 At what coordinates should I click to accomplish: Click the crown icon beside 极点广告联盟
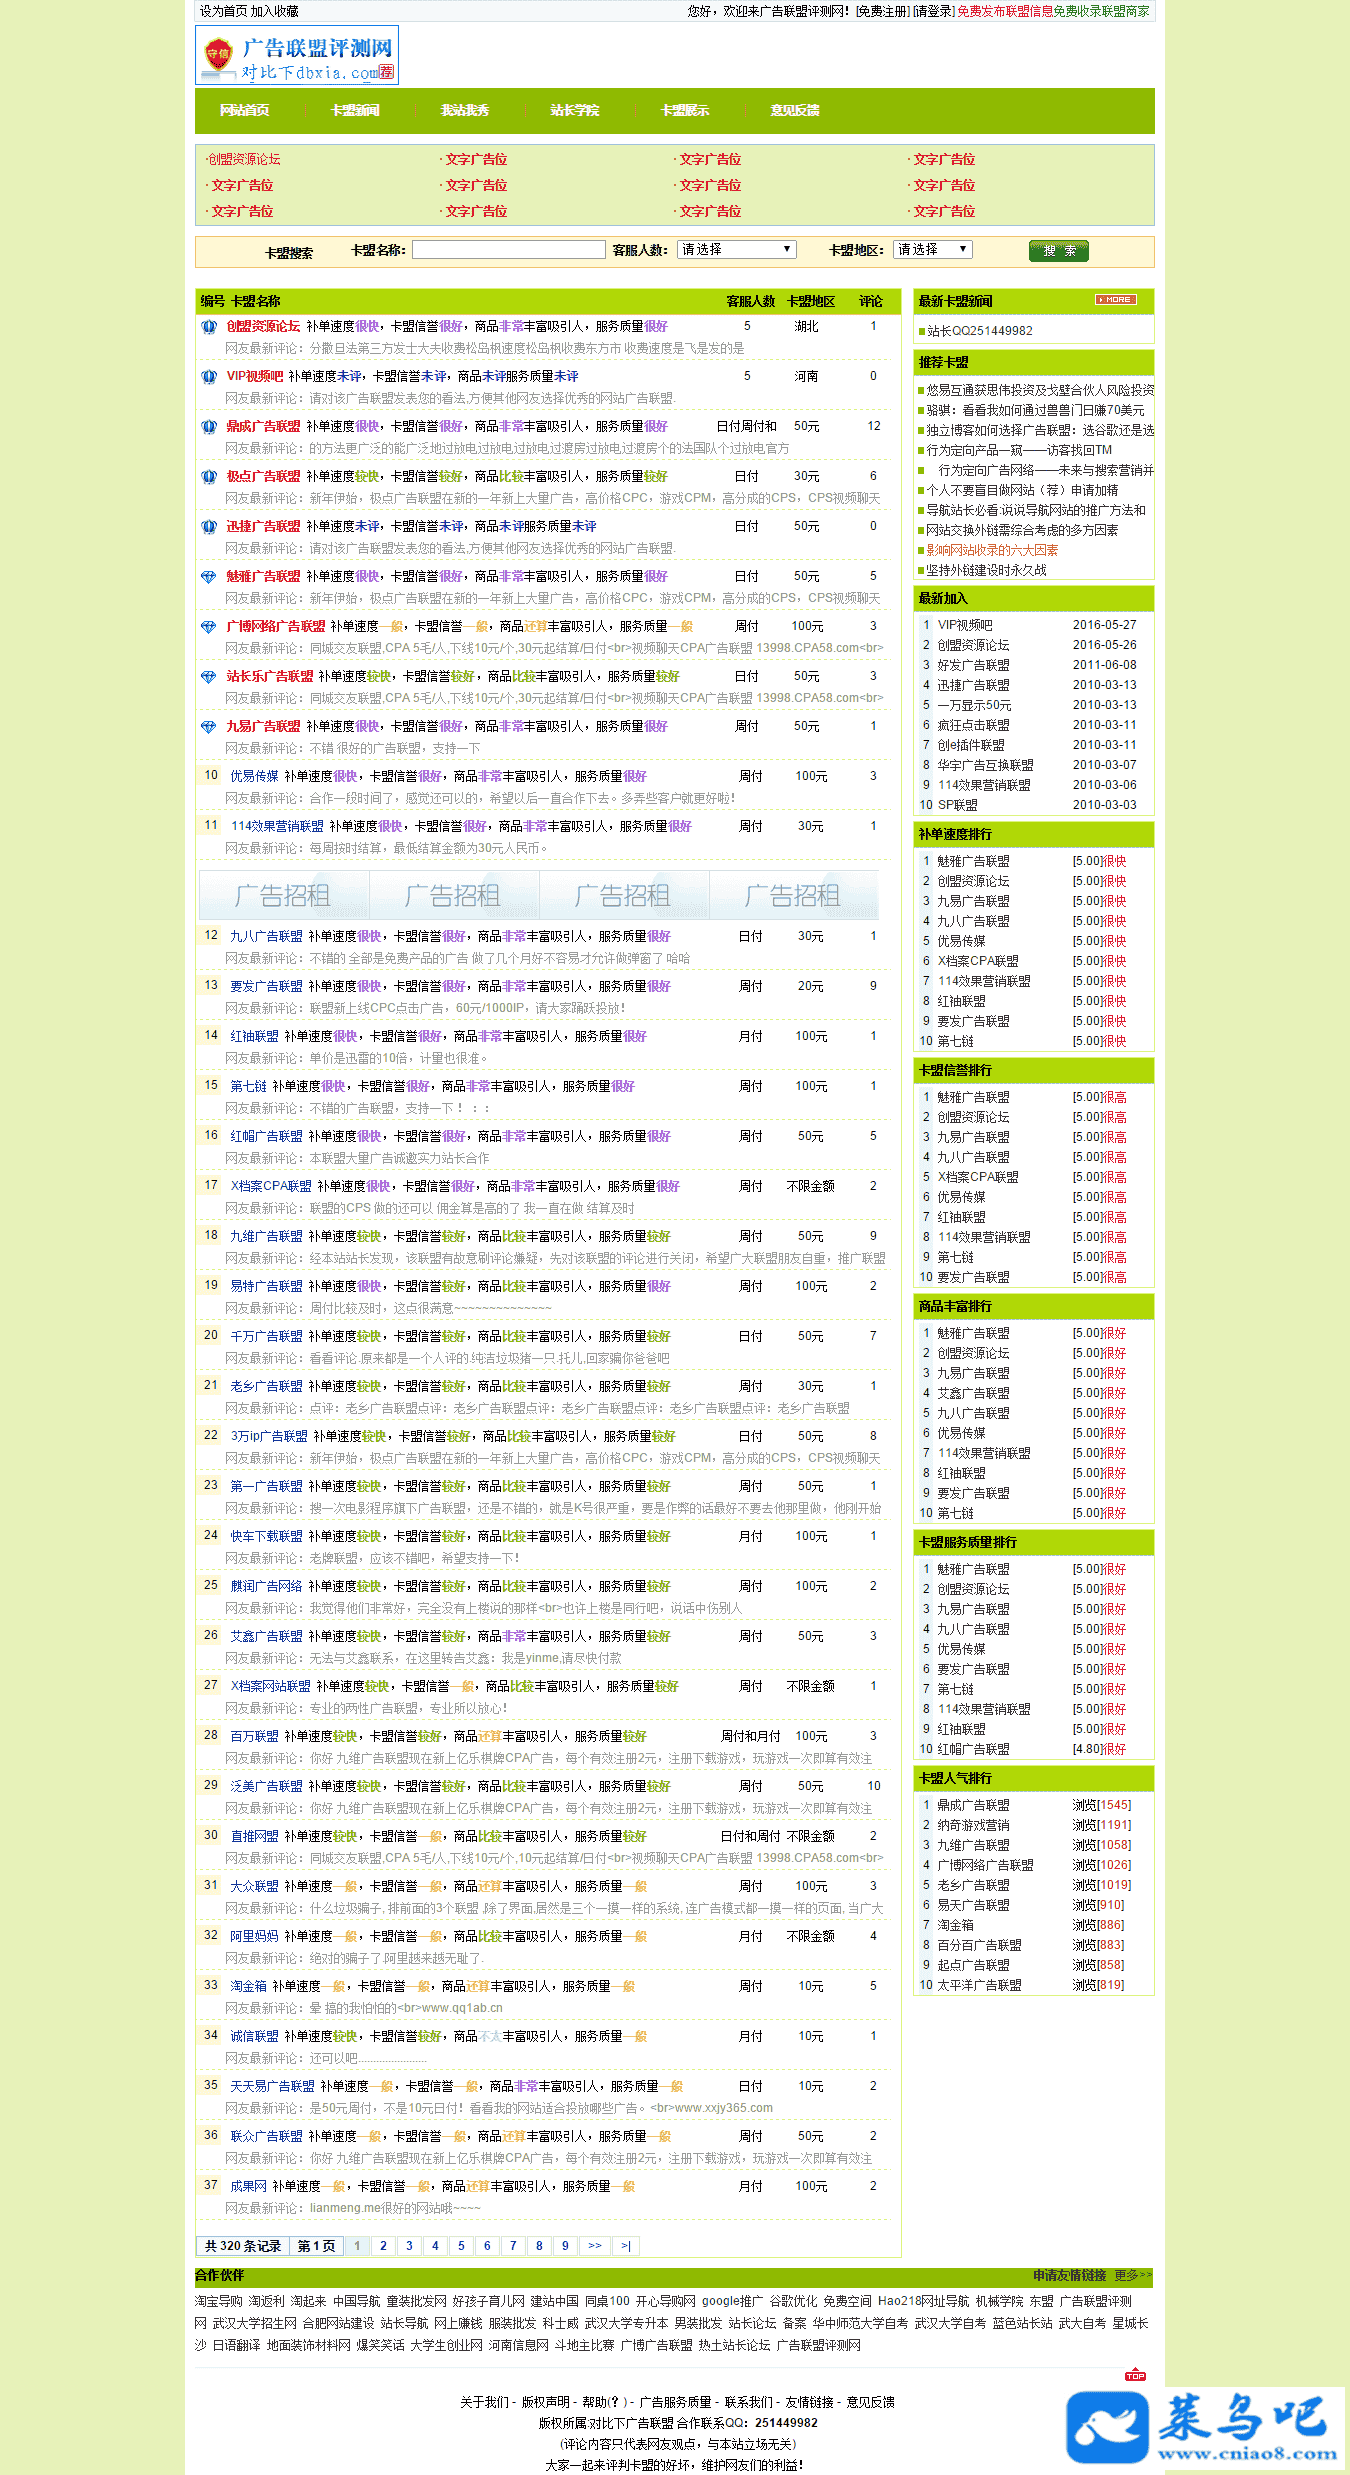[209, 476]
